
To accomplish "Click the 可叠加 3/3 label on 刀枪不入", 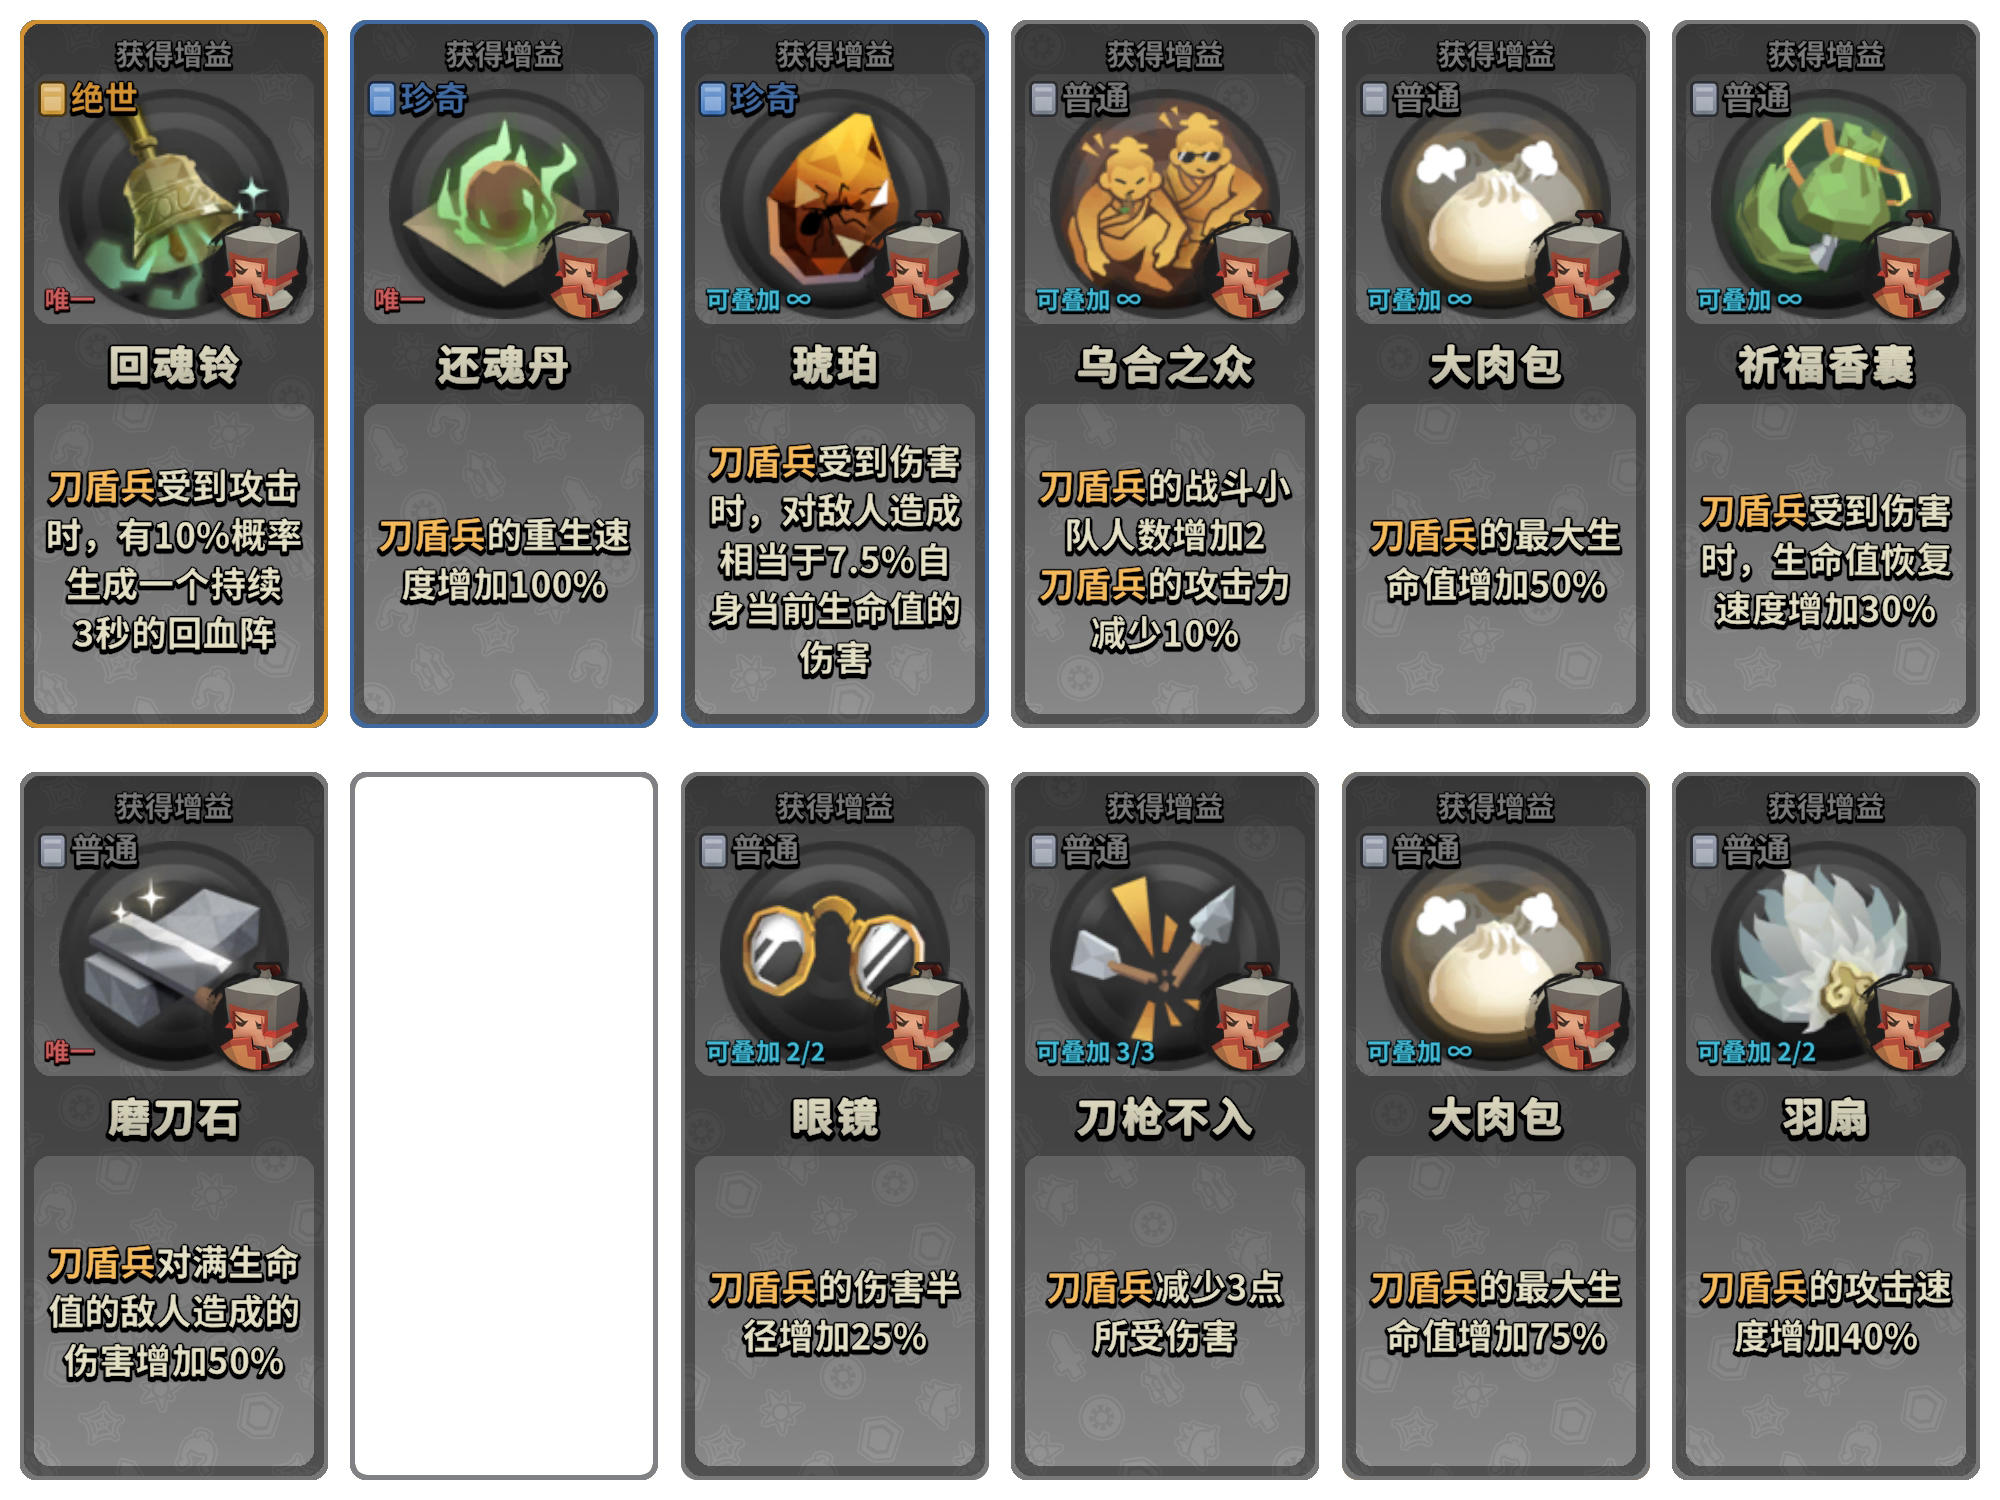I will (x=1095, y=1052).
